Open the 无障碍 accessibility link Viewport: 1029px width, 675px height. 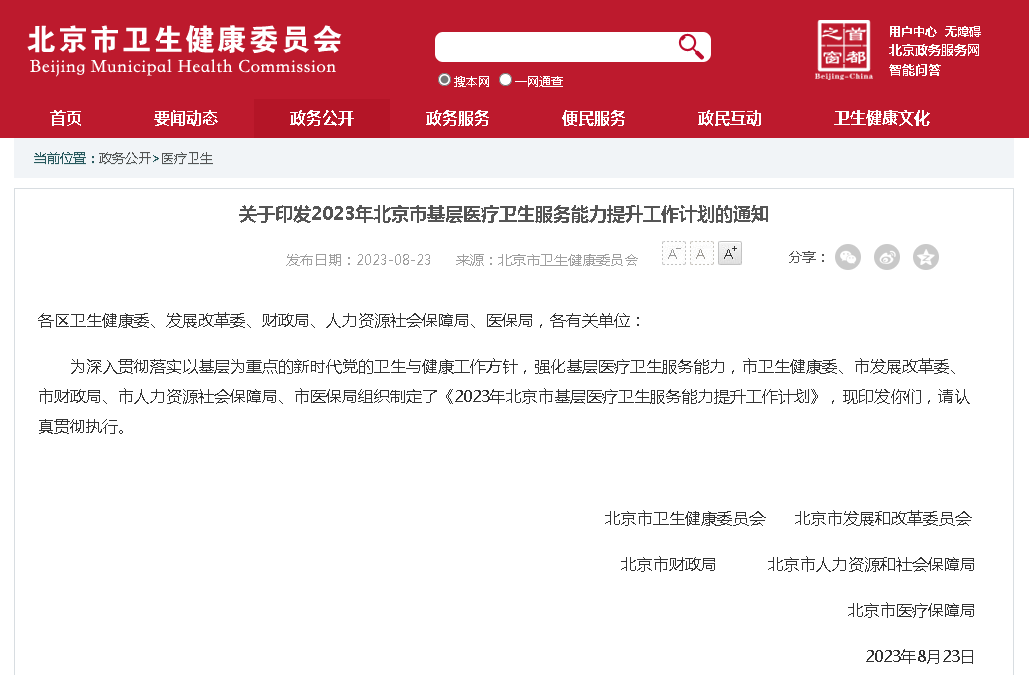point(963,31)
